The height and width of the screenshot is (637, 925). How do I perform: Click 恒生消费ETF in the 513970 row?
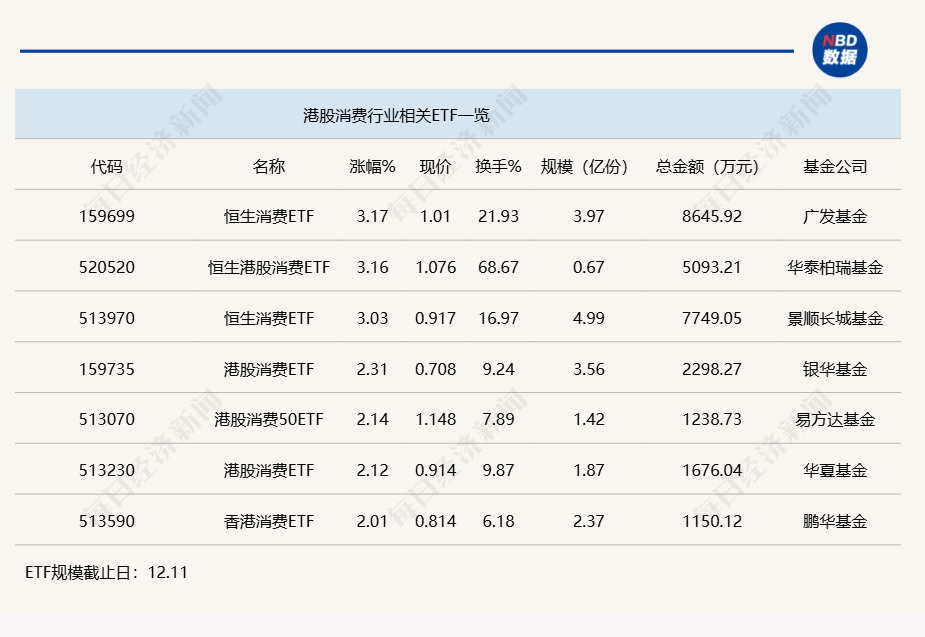click(x=269, y=318)
